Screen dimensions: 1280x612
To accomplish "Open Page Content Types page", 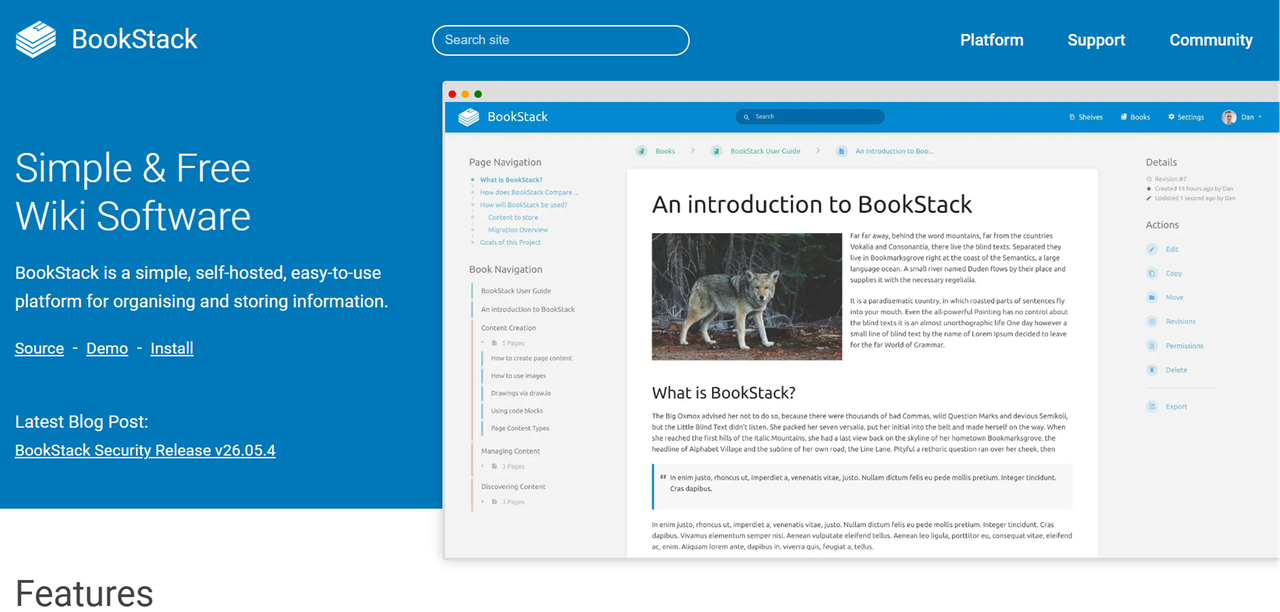I will [x=520, y=428].
